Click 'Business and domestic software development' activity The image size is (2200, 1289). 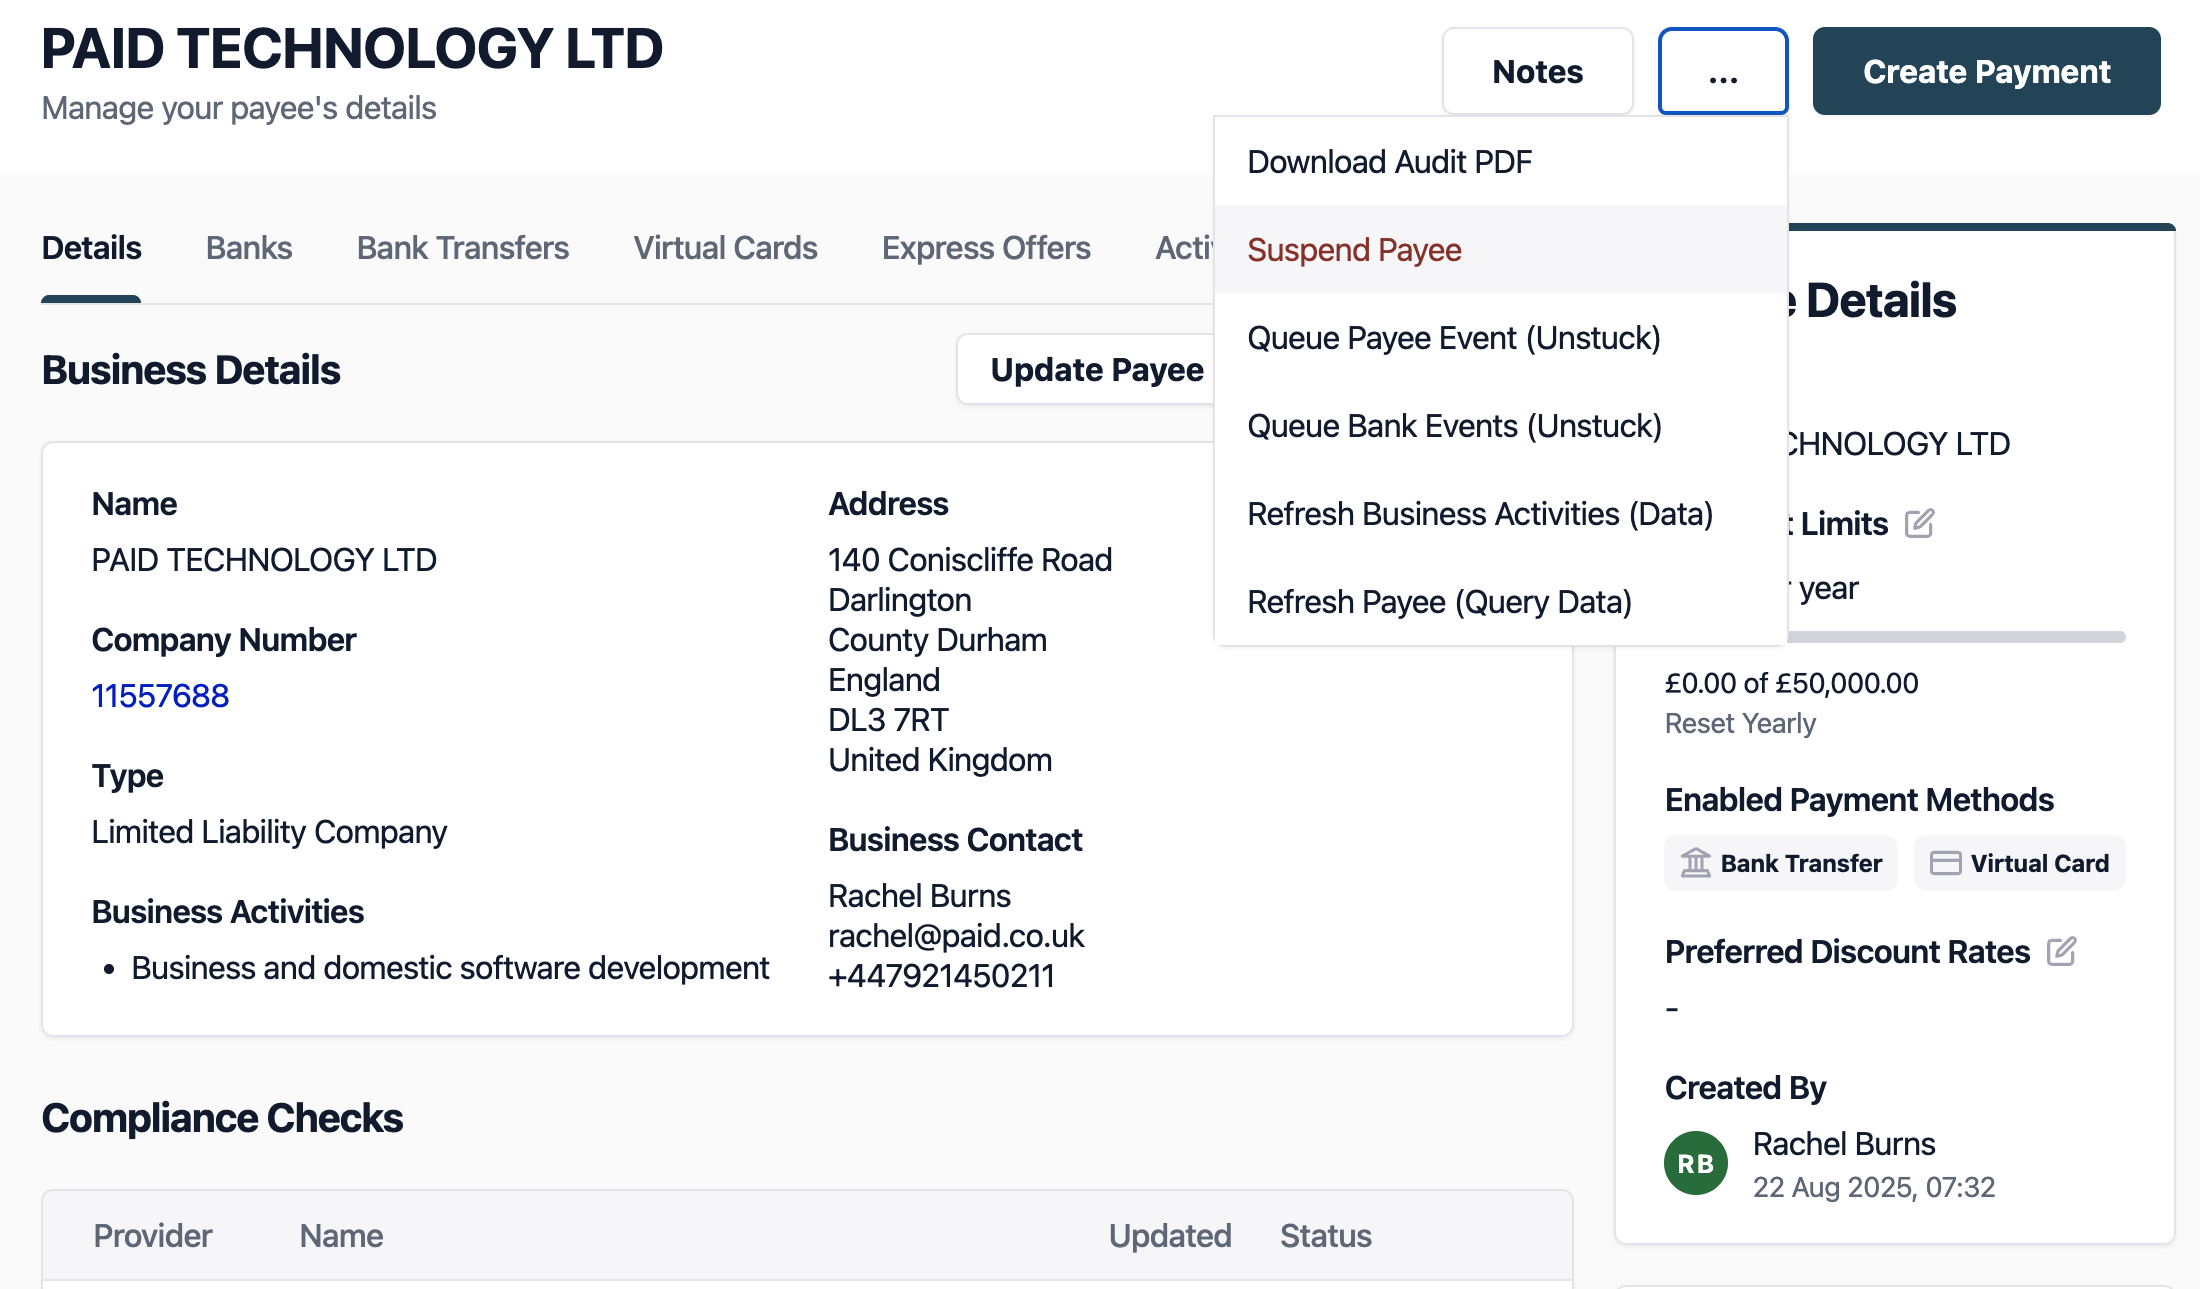(x=450, y=967)
